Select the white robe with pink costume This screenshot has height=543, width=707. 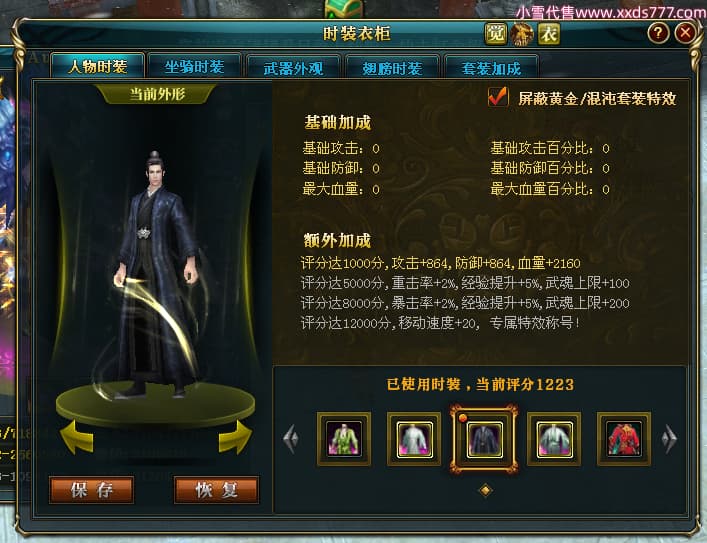click(x=414, y=439)
